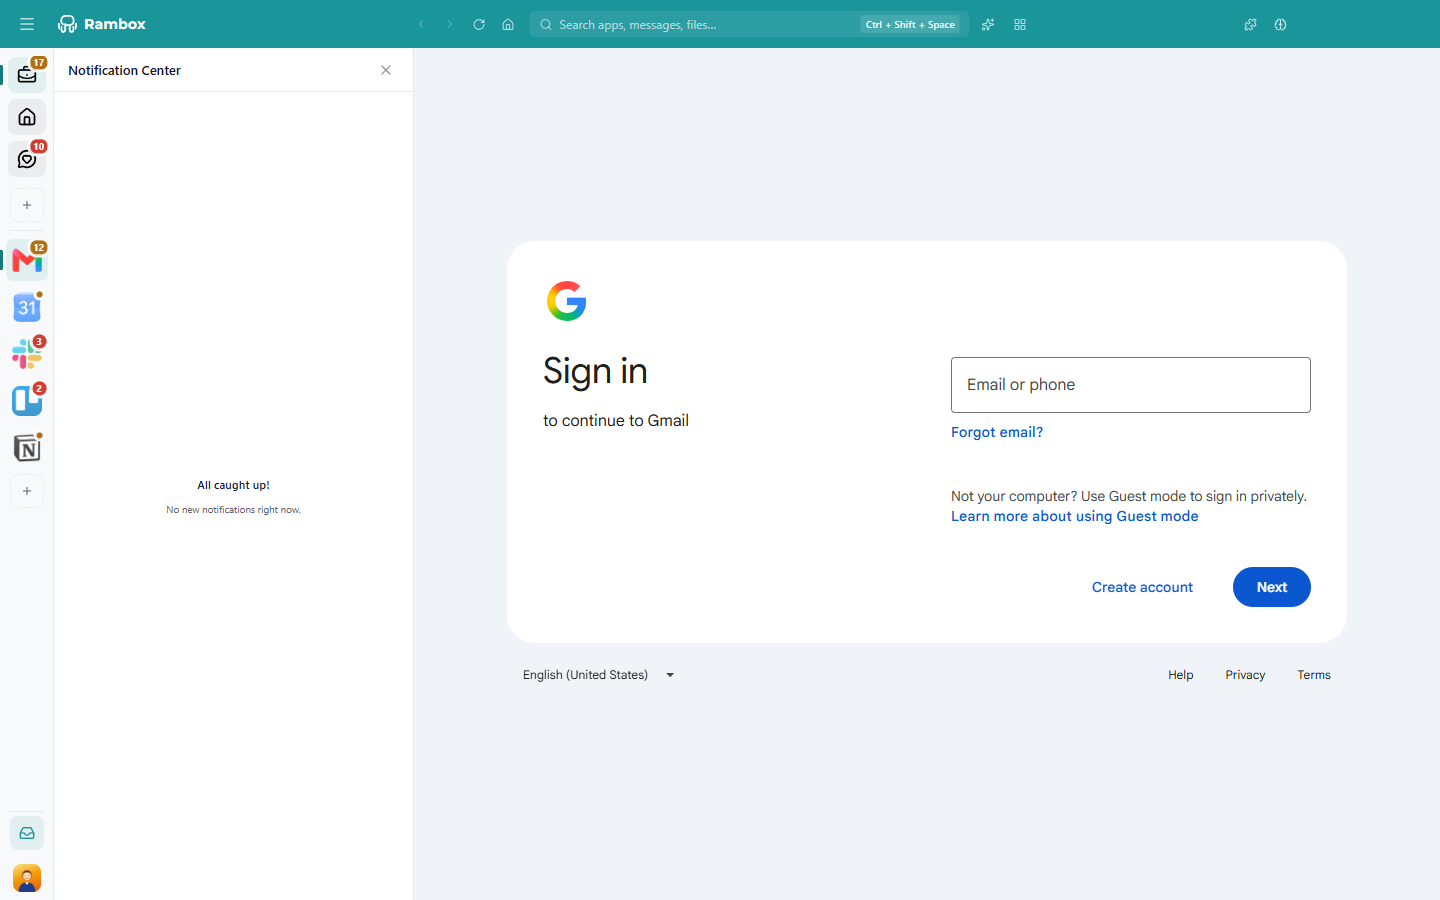Screen dimensions: 1440x900
Task: Click the blue Next button
Action: point(1271,587)
